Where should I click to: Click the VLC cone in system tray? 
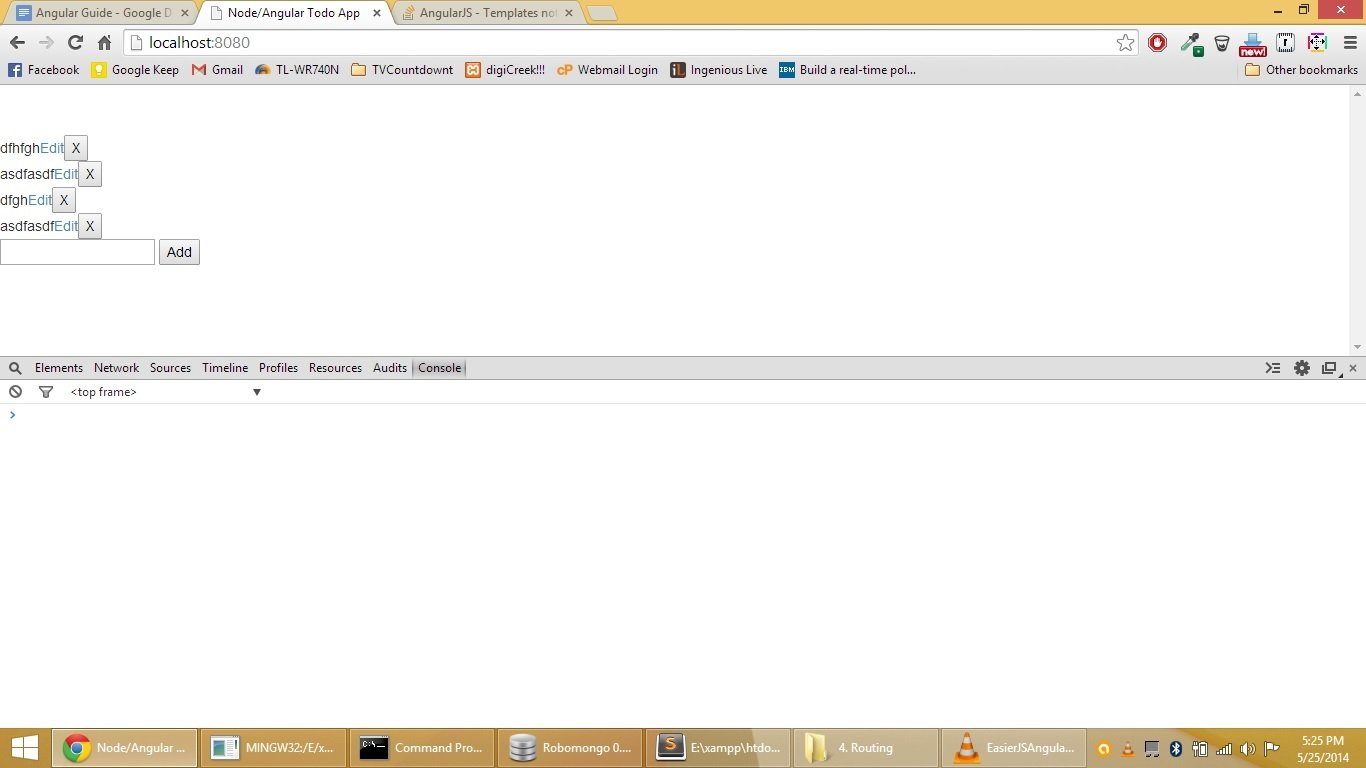point(1128,749)
